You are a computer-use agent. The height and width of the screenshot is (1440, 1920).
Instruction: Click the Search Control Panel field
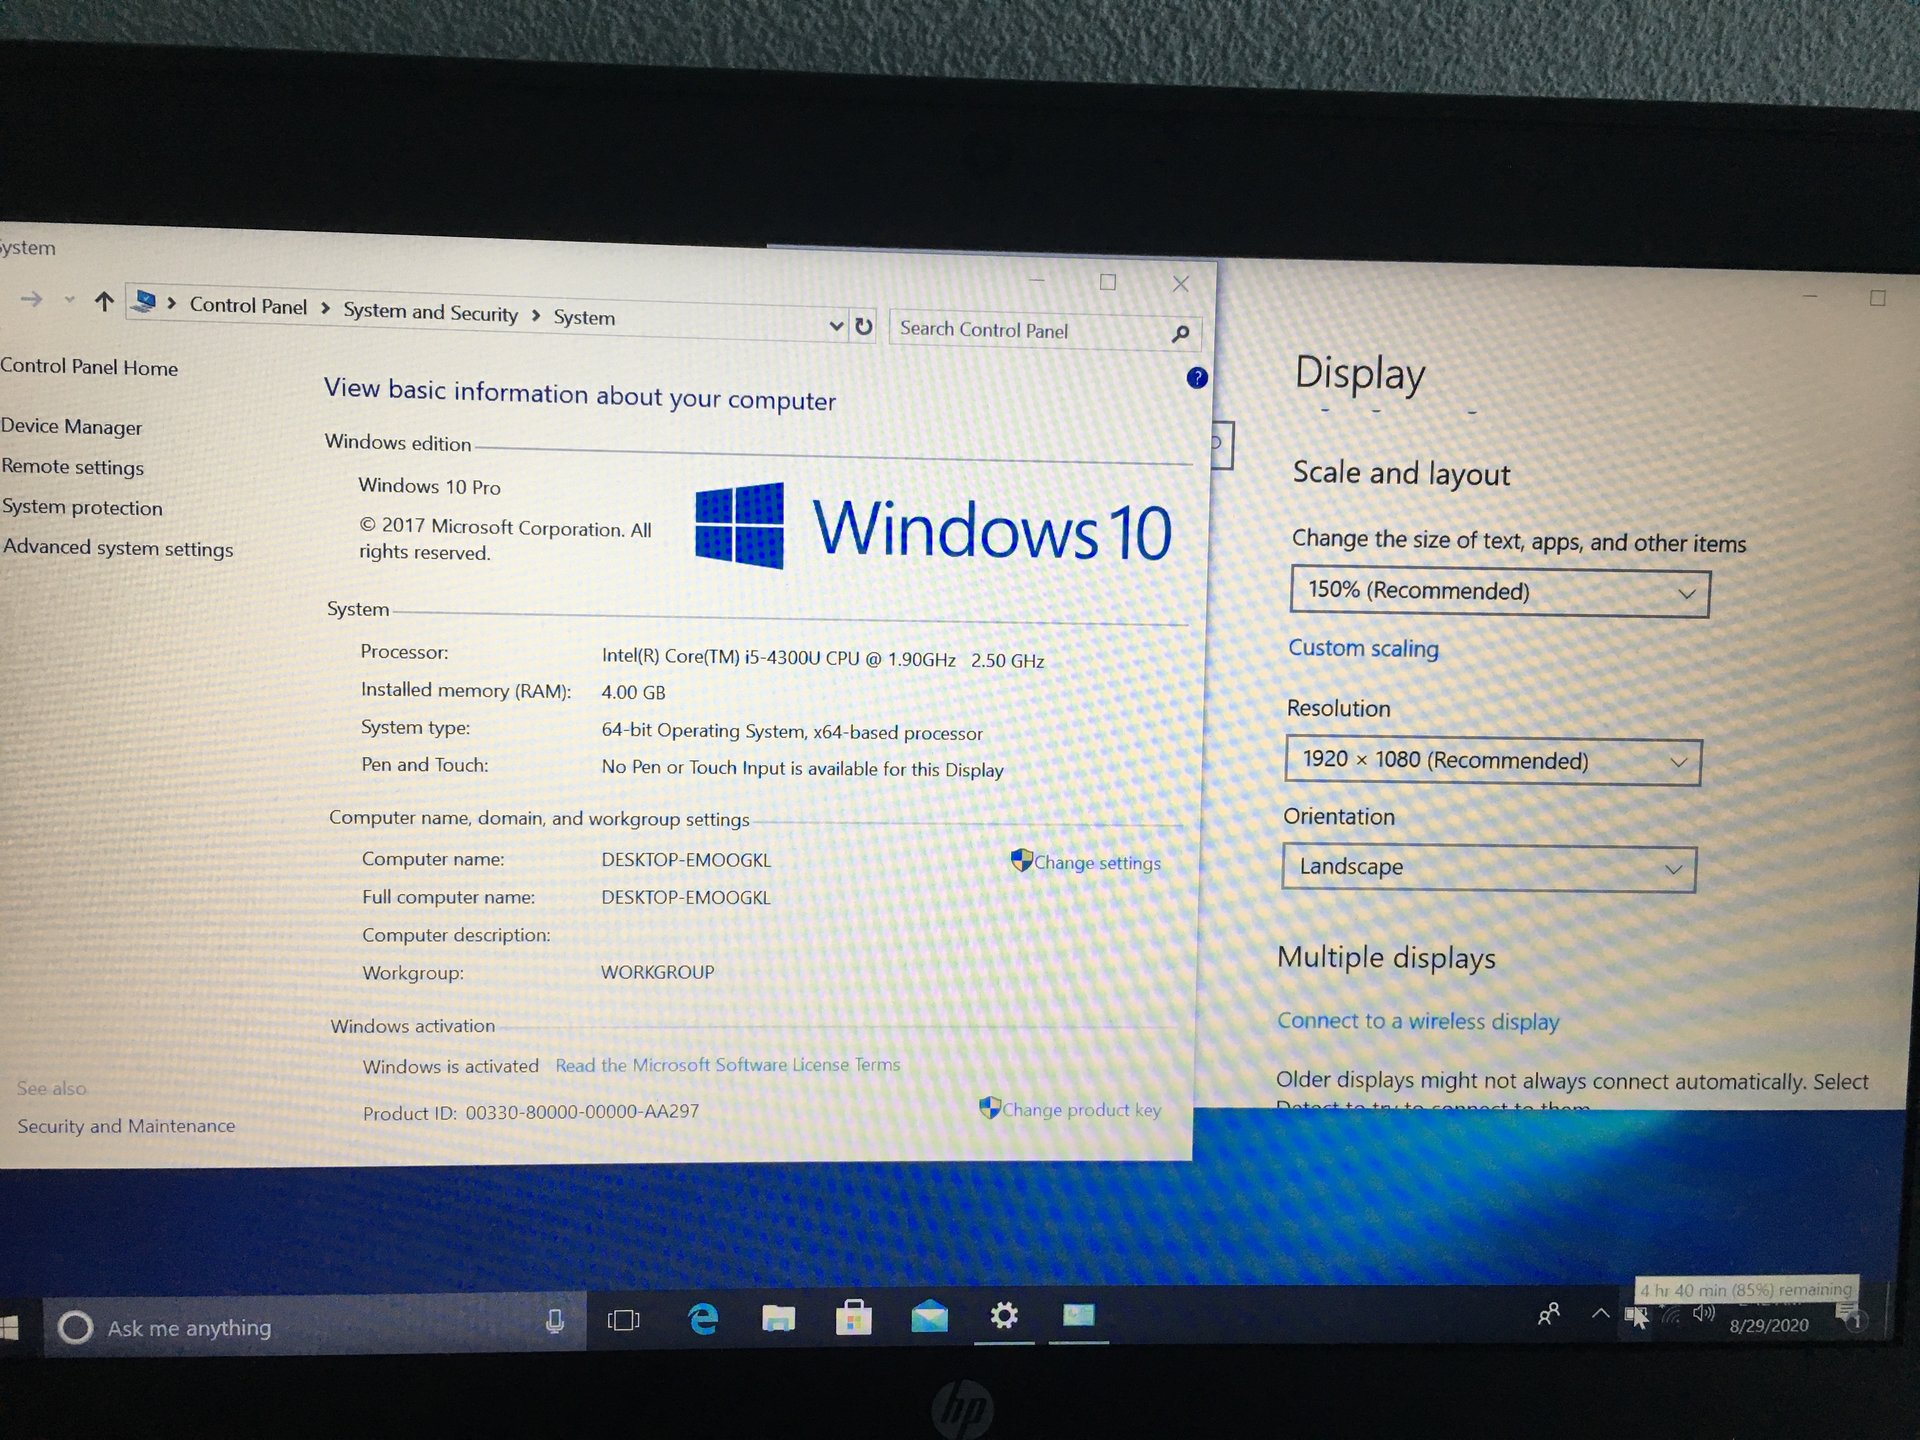tap(1030, 330)
